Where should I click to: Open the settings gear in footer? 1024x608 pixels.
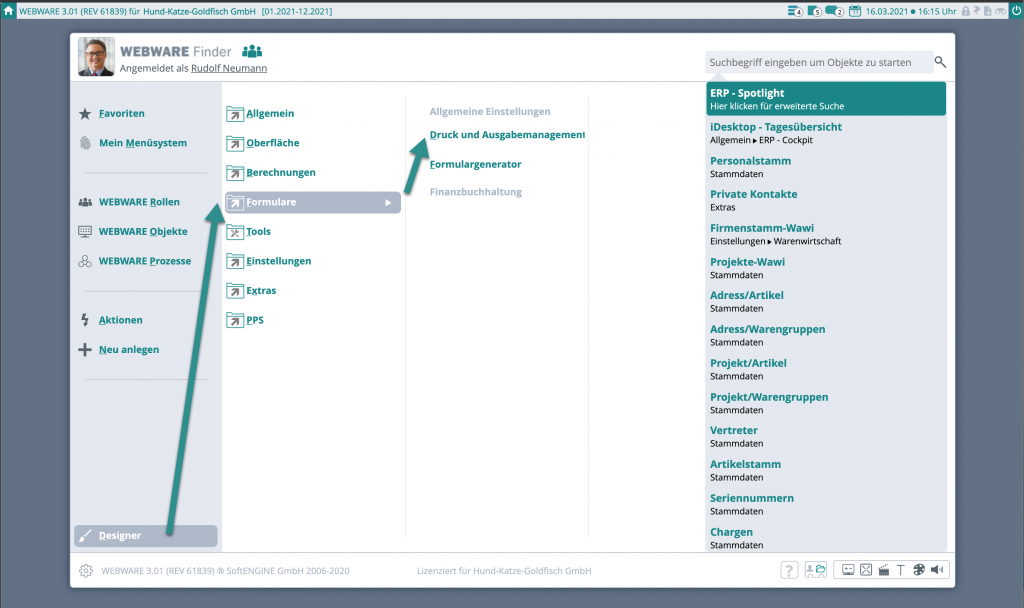click(x=86, y=571)
